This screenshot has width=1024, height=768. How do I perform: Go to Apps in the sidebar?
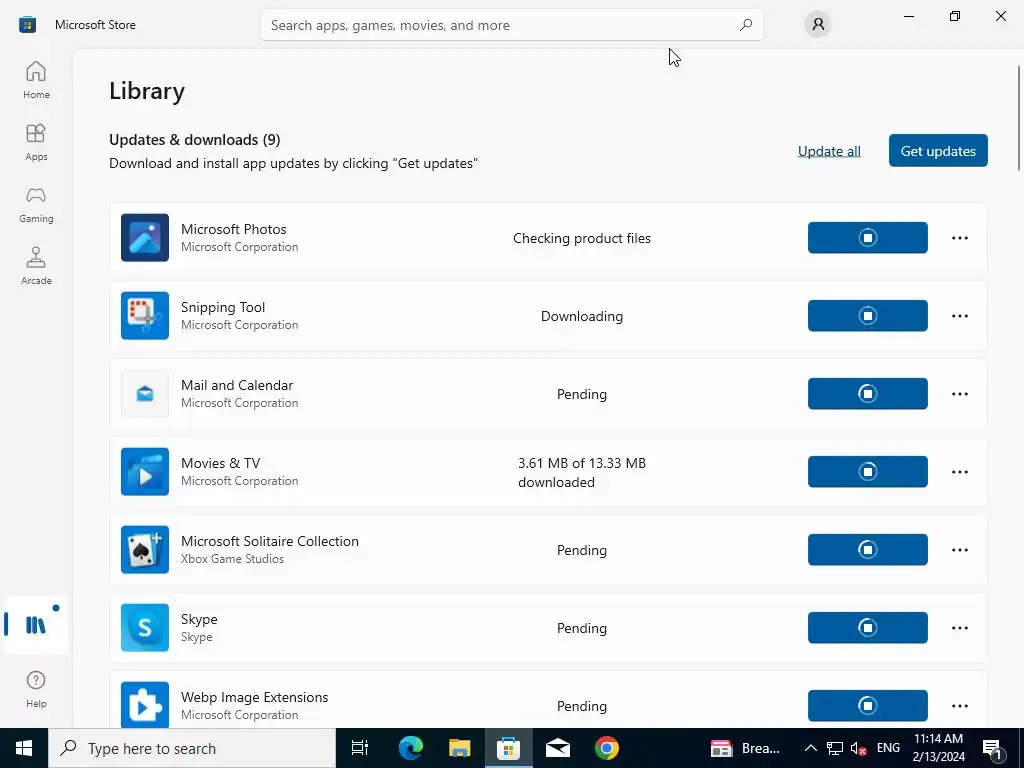pos(36,142)
